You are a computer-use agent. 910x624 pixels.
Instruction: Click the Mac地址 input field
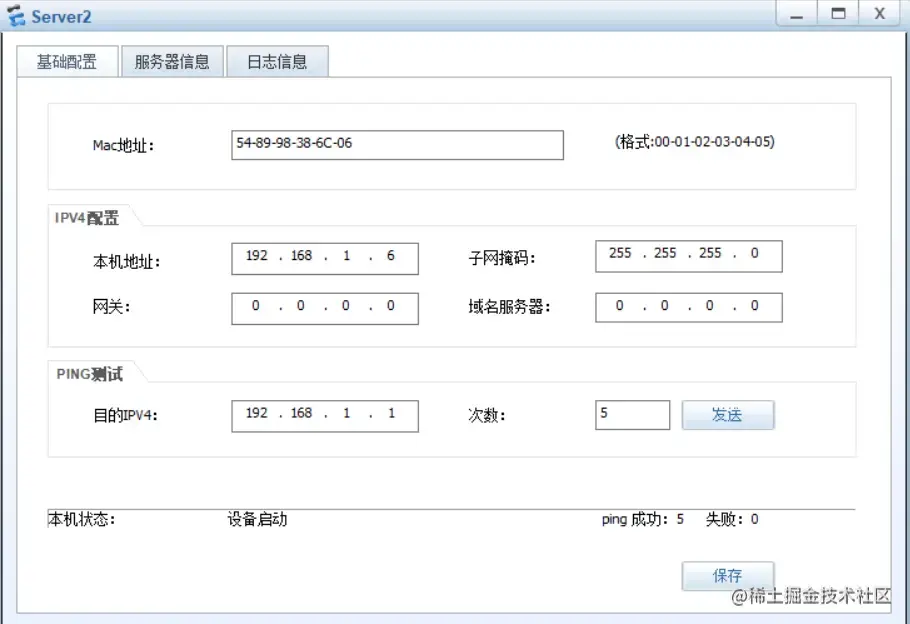click(x=397, y=145)
